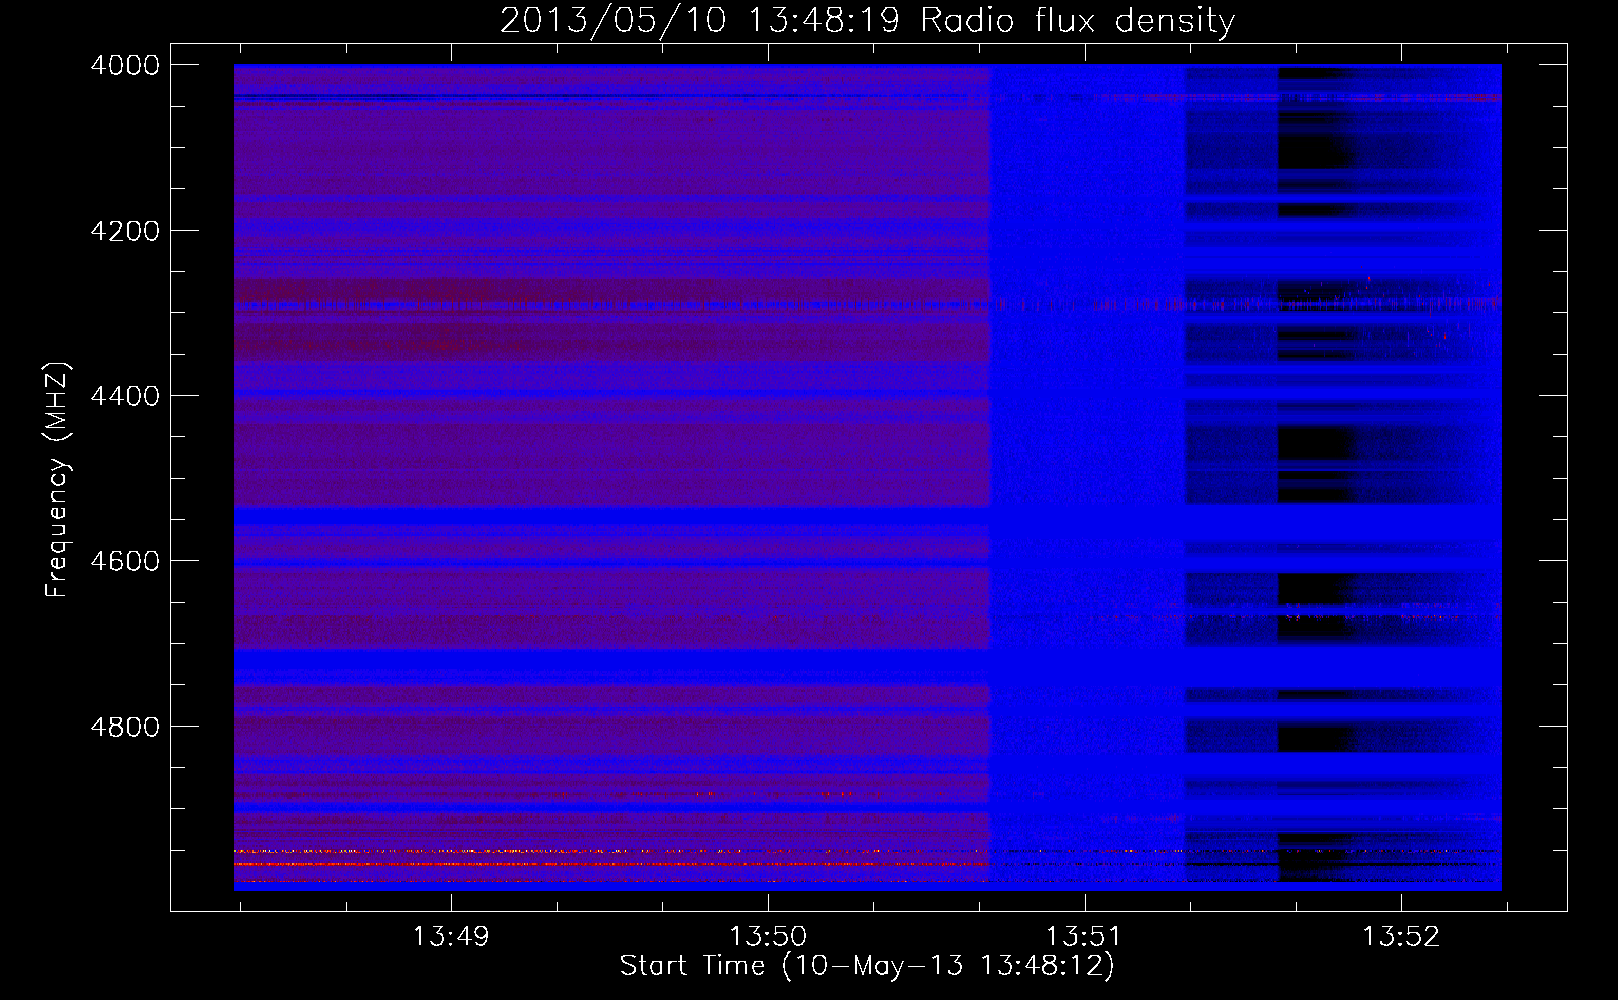Click the 4200 frequency axis label
The image size is (1618, 1000).
[x=124, y=231]
